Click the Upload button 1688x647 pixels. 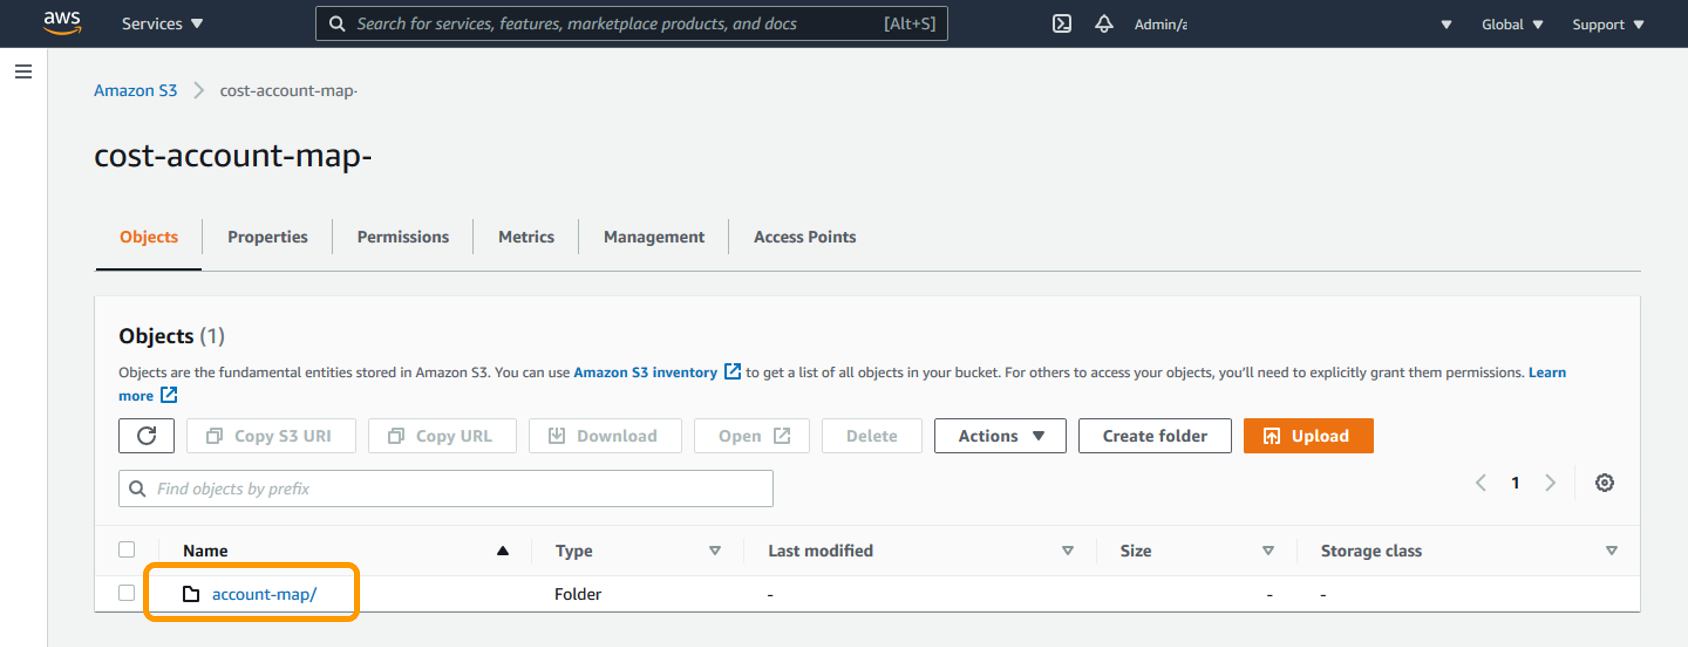[1308, 436]
